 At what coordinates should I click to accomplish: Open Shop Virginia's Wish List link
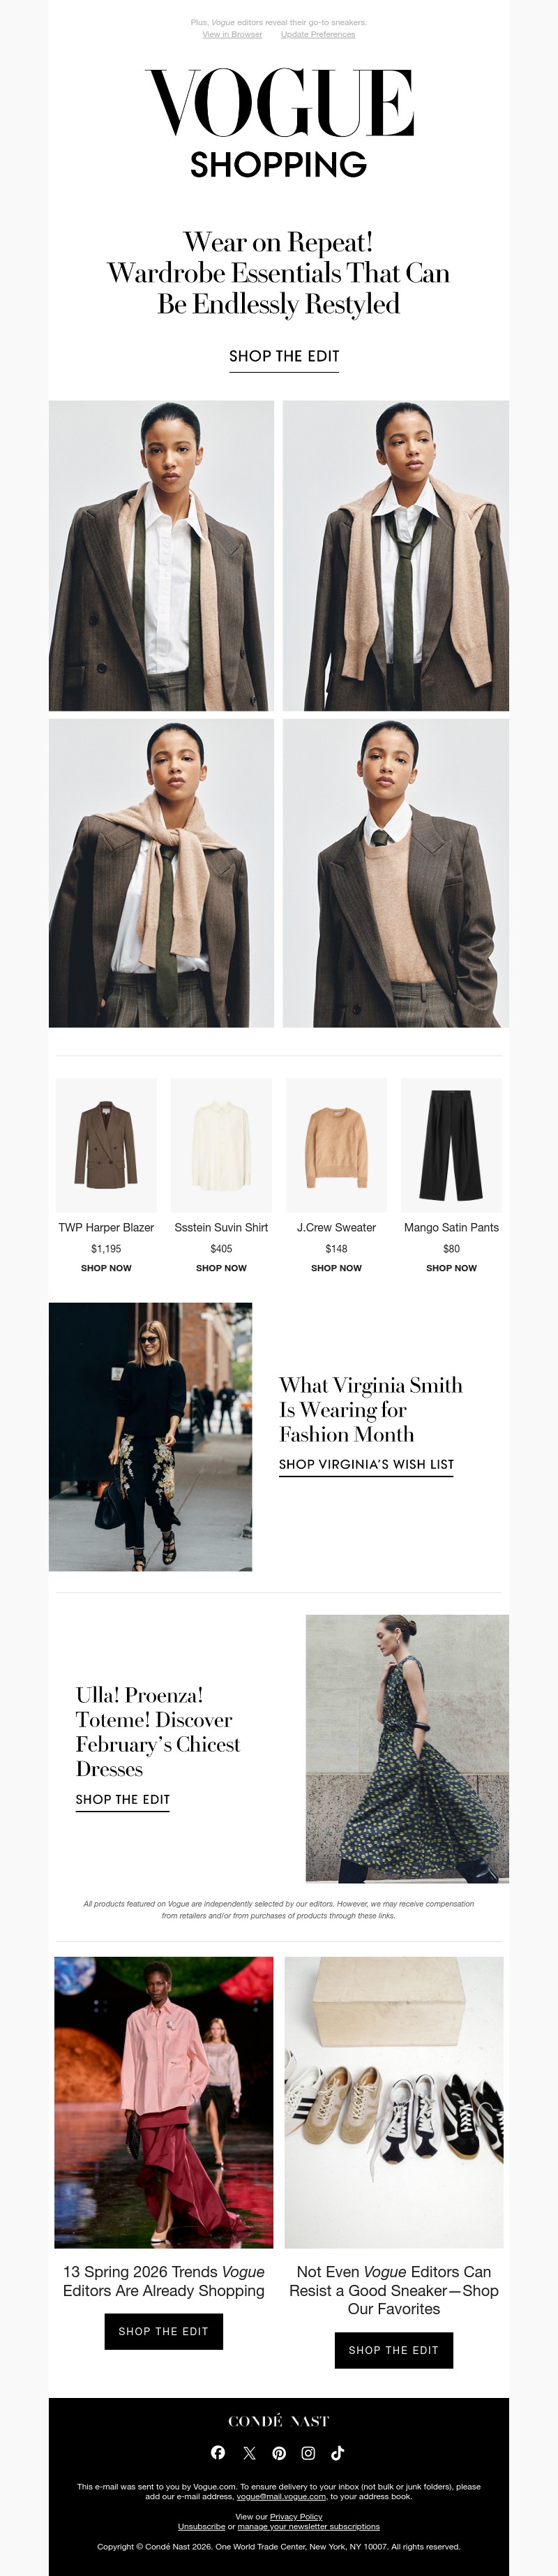[x=366, y=1464]
